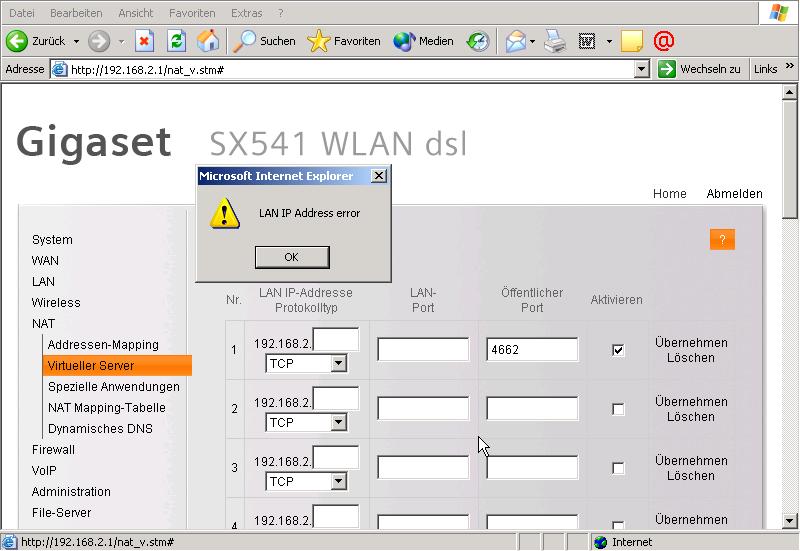Open the Medien globe button
The height and width of the screenshot is (551, 800).
(423, 41)
